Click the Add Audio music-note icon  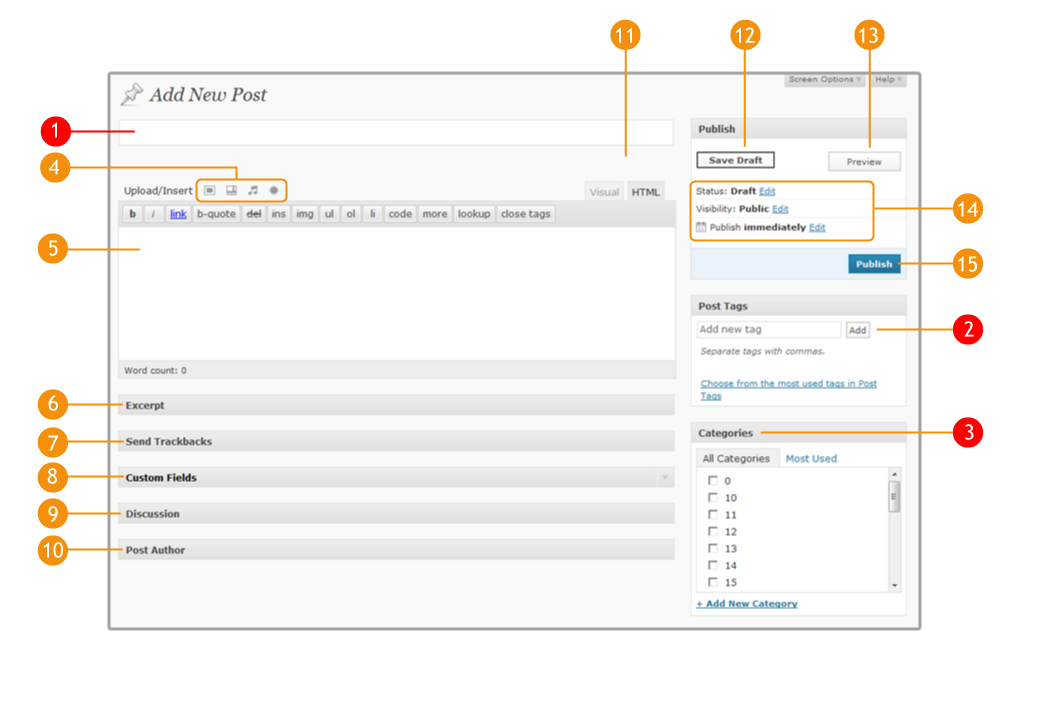[x=252, y=190]
